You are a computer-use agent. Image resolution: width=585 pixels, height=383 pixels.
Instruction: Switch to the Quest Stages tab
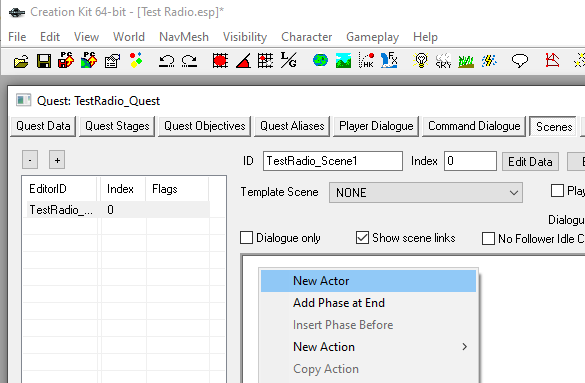click(x=117, y=126)
